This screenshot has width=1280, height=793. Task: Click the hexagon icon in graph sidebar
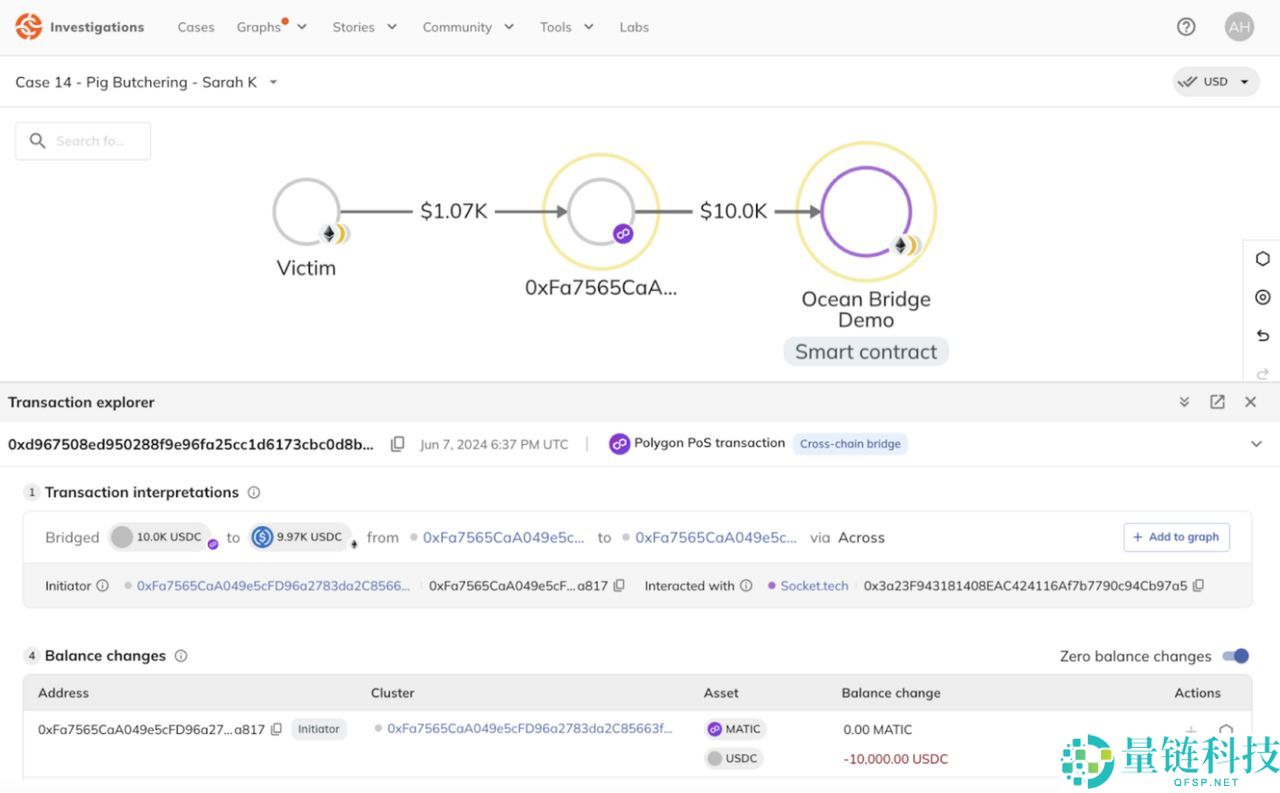[1262, 259]
